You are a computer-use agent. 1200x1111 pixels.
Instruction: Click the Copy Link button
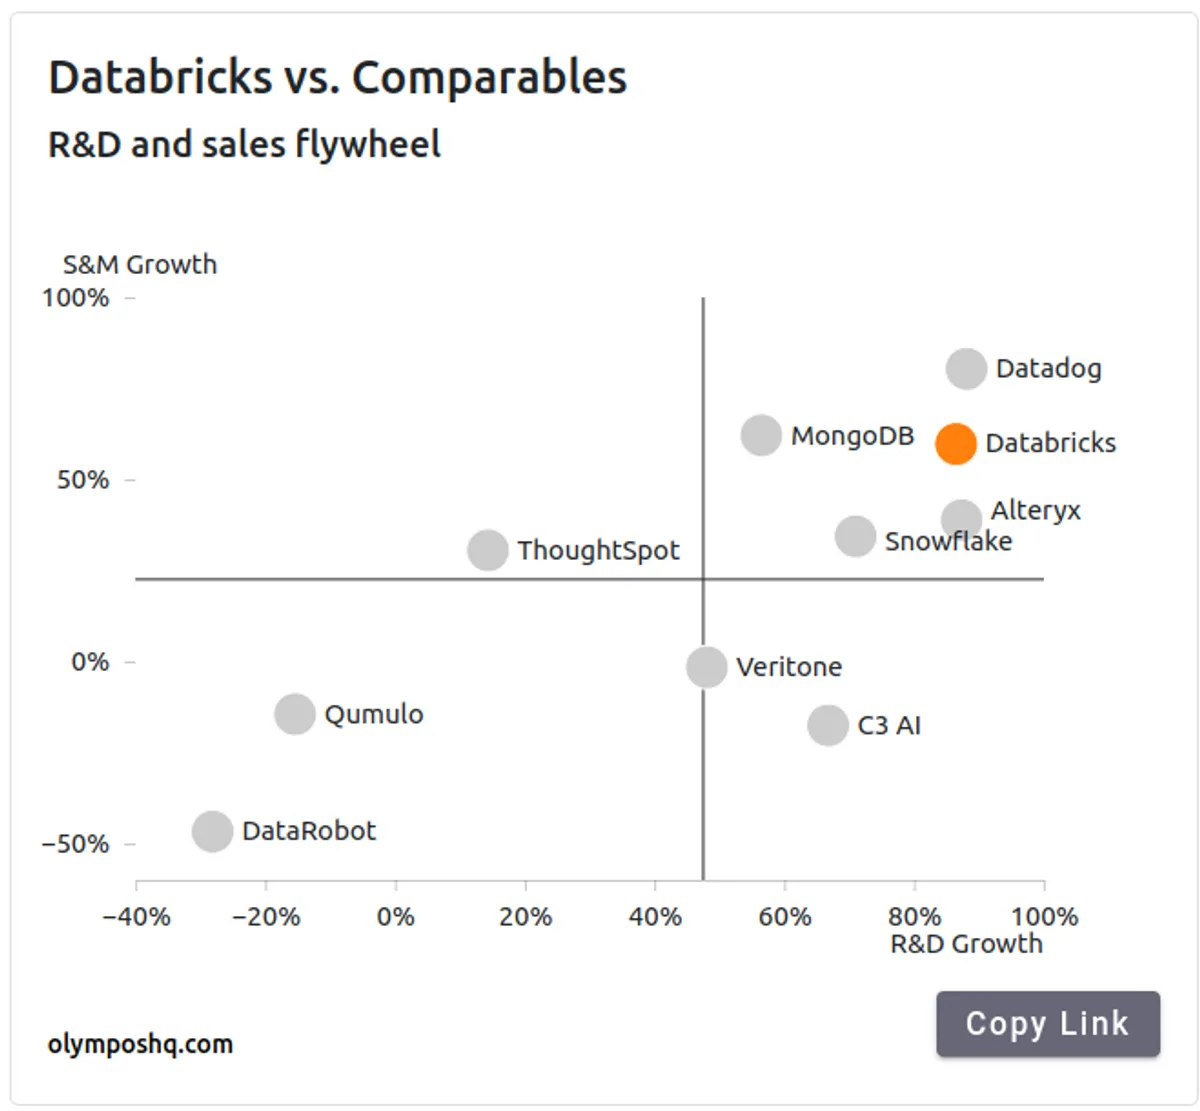click(1047, 1023)
